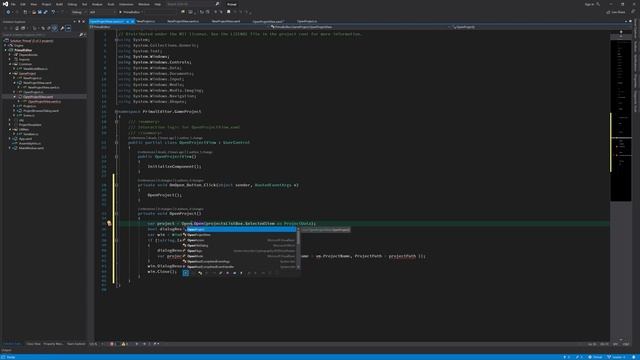Collapse the PrimalEditor project node

(x=6, y=50)
